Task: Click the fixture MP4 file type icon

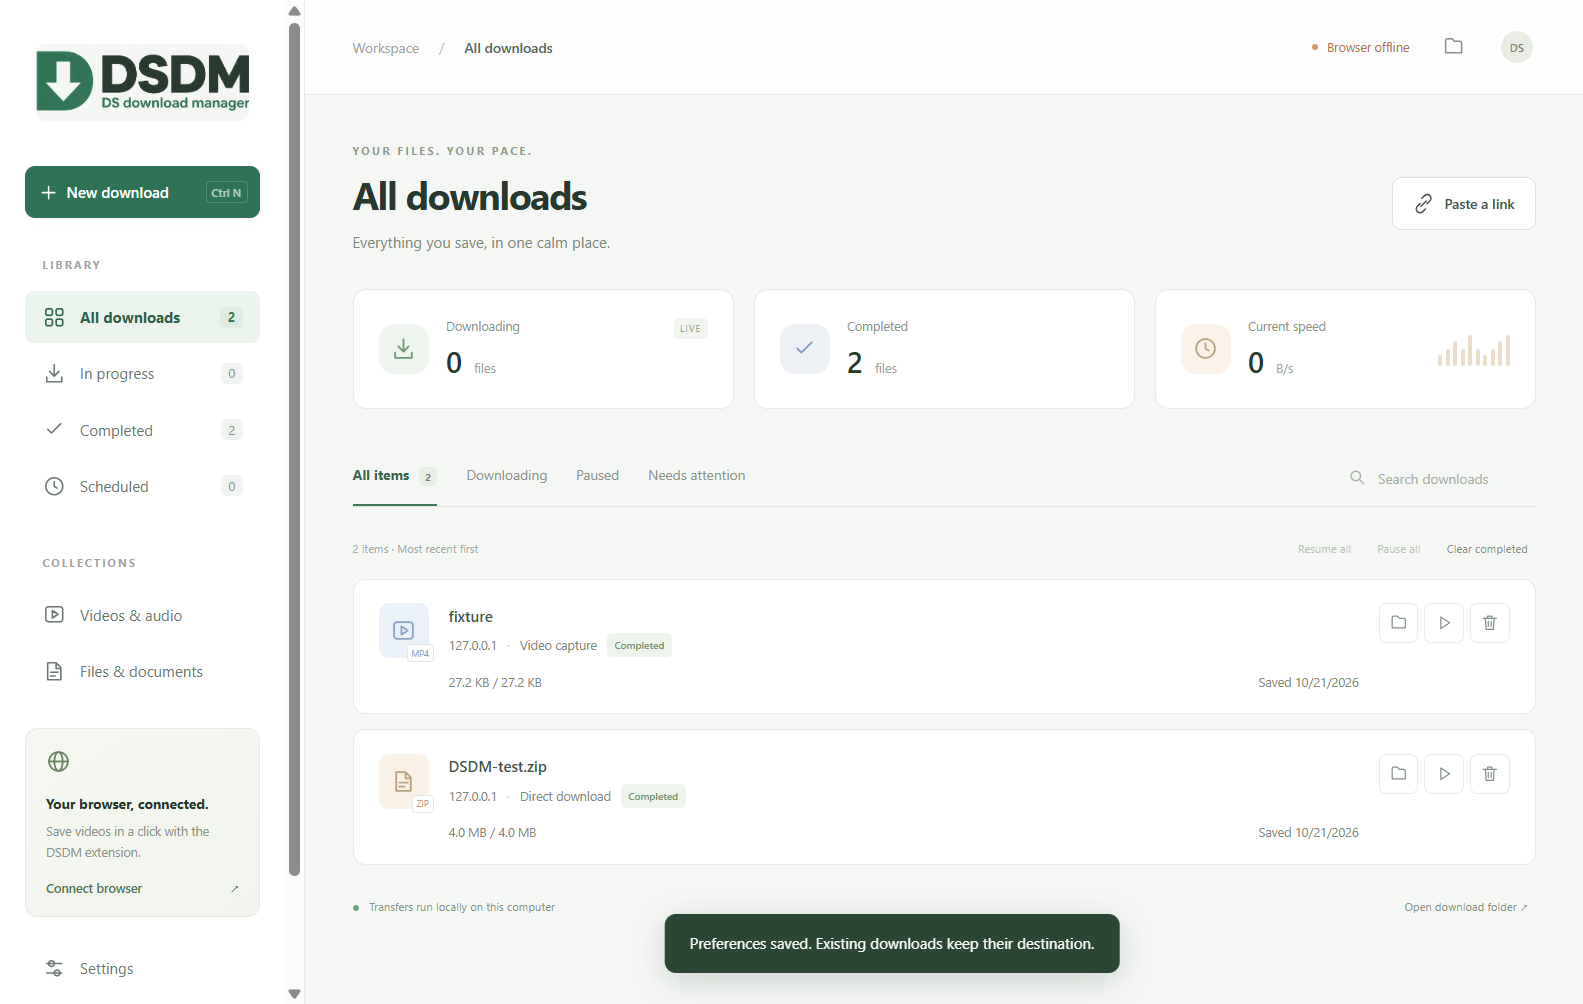Action: (x=404, y=631)
